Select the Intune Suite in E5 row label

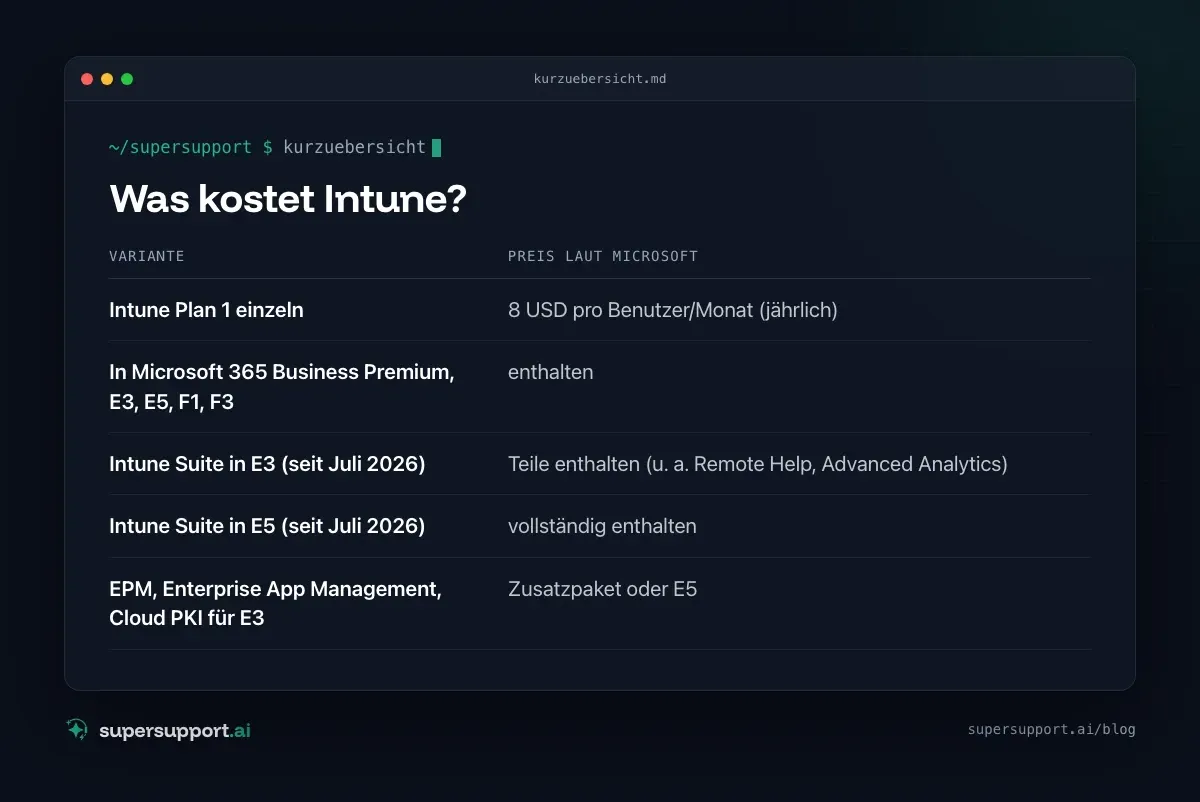[267, 526]
